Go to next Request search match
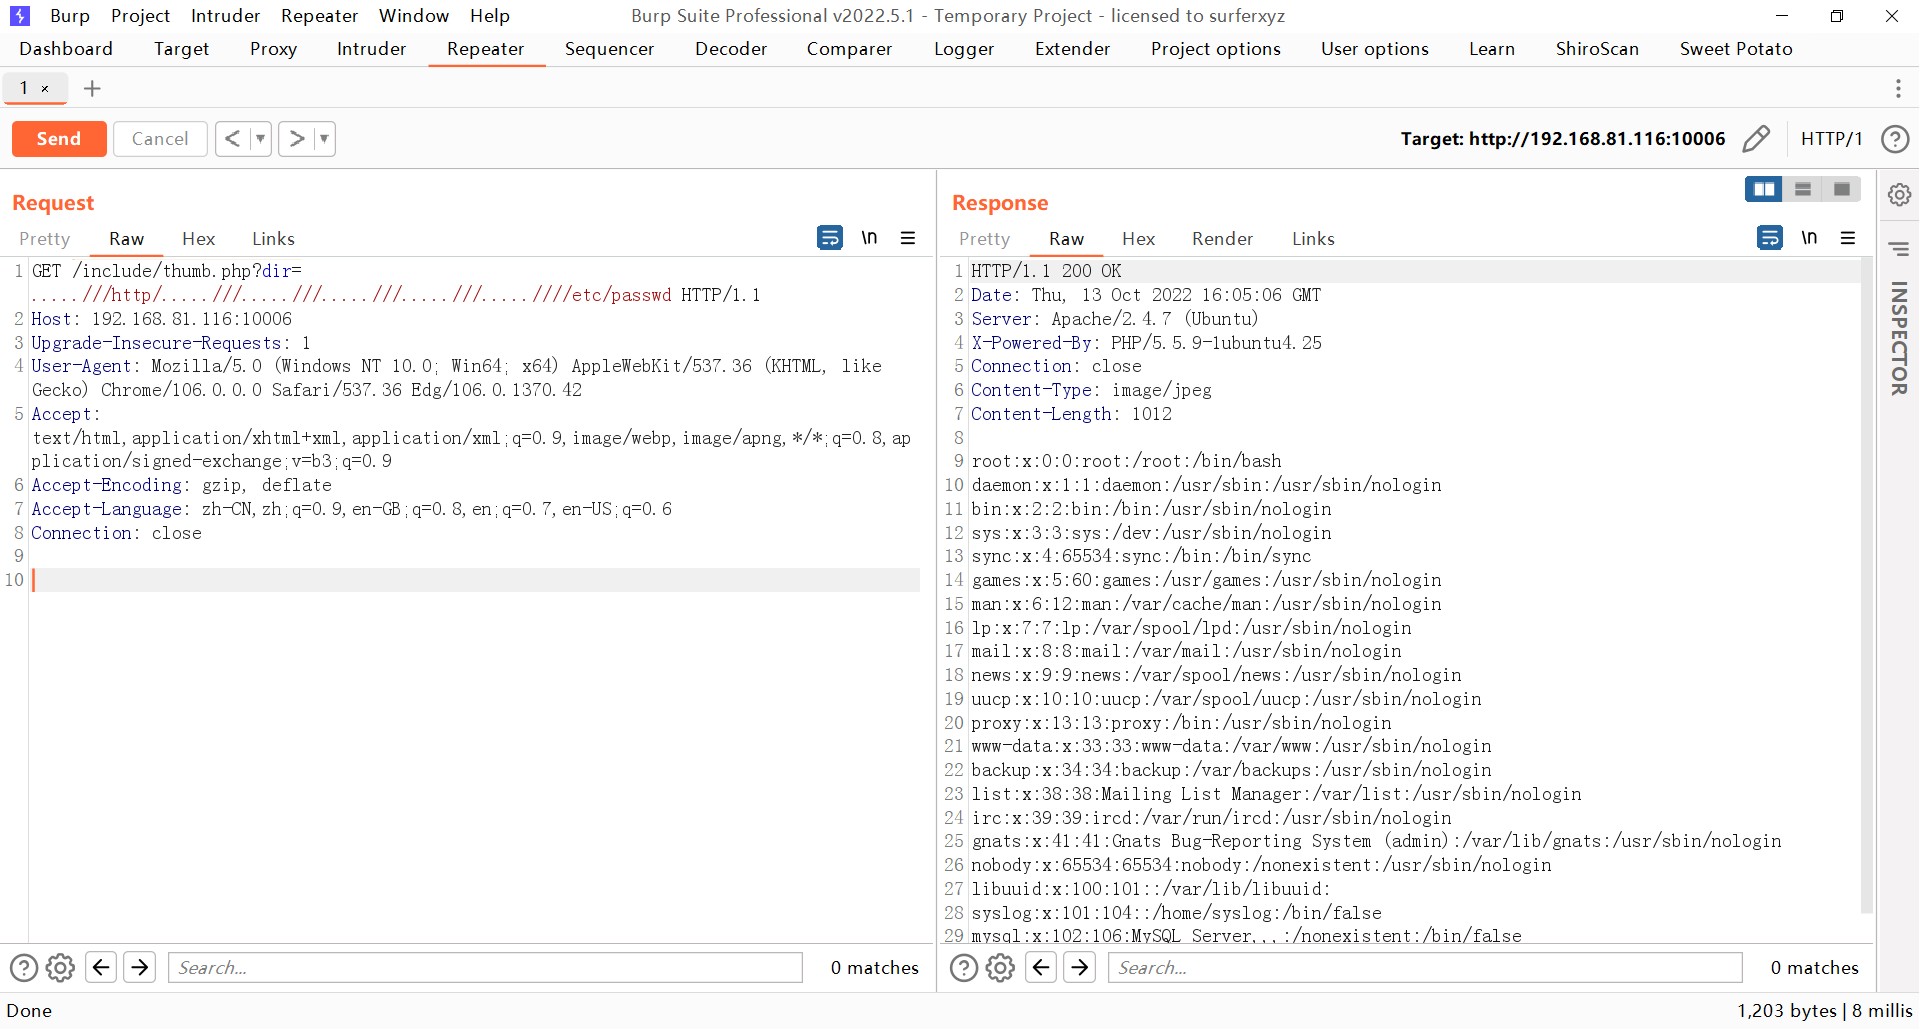The image size is (1920, 1030). (x=140, y=967)
